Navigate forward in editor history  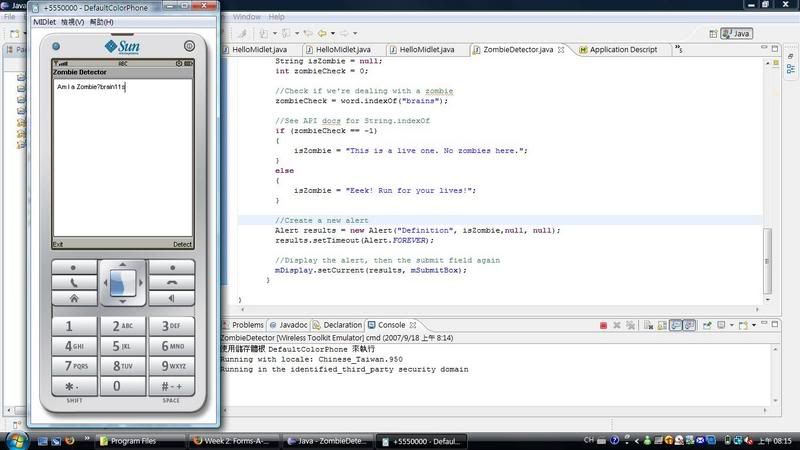click(344, 34)
